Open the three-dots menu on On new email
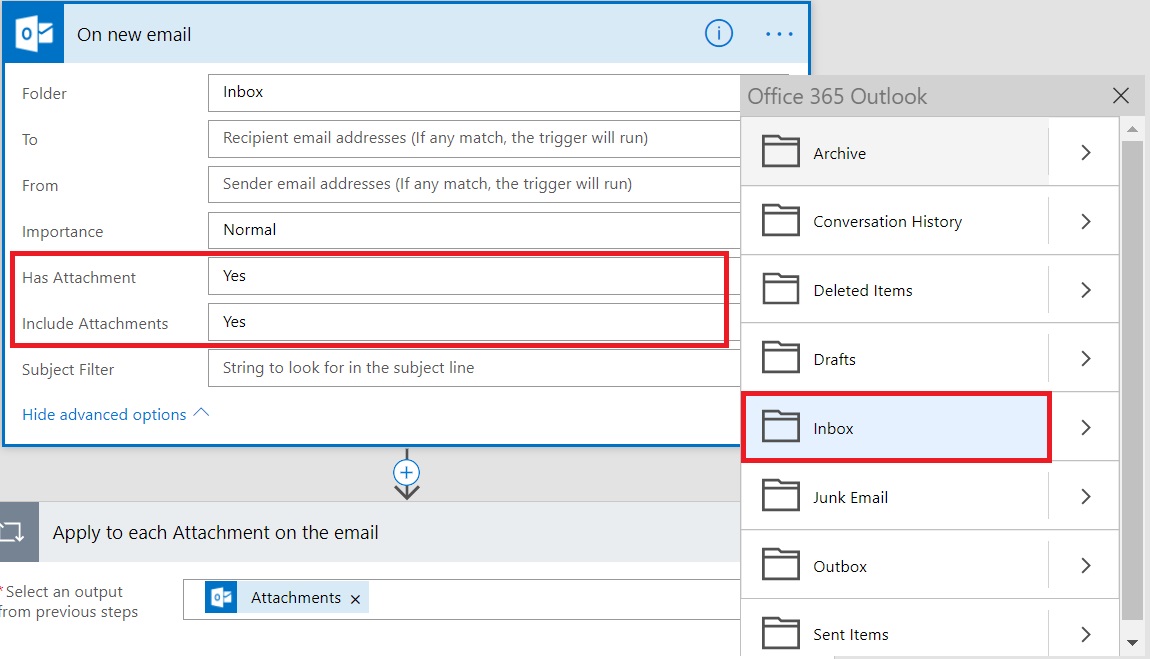 779,34
